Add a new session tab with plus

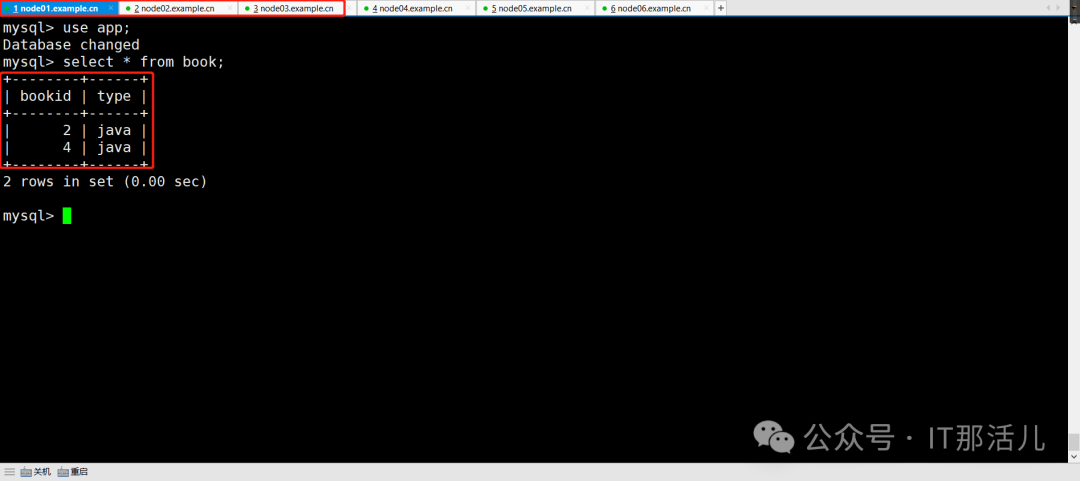point(720,8)
